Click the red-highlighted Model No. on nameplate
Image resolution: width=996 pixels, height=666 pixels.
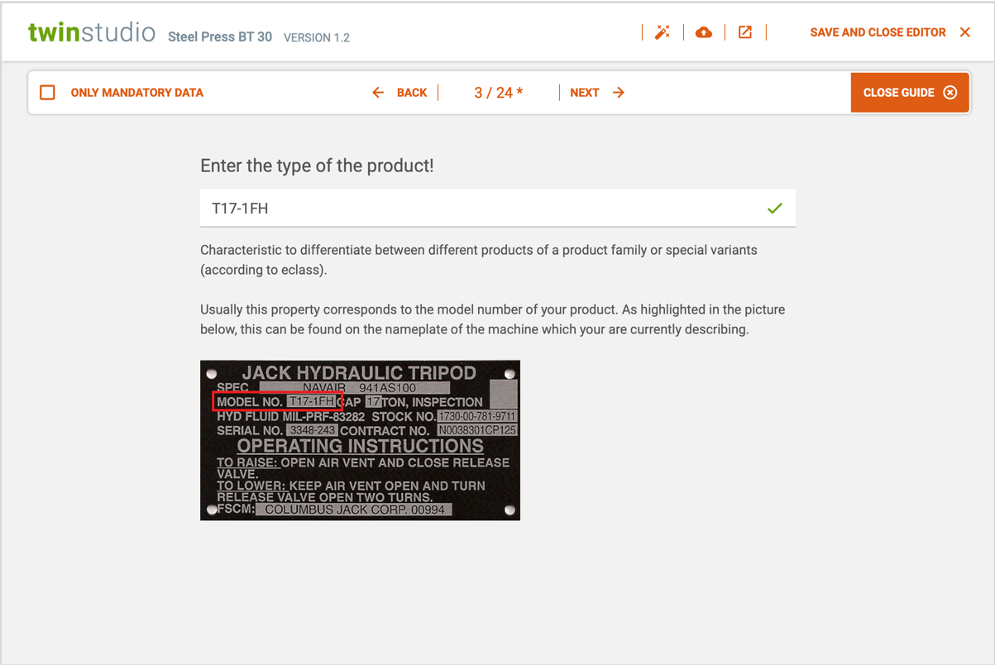coord(278,402)
